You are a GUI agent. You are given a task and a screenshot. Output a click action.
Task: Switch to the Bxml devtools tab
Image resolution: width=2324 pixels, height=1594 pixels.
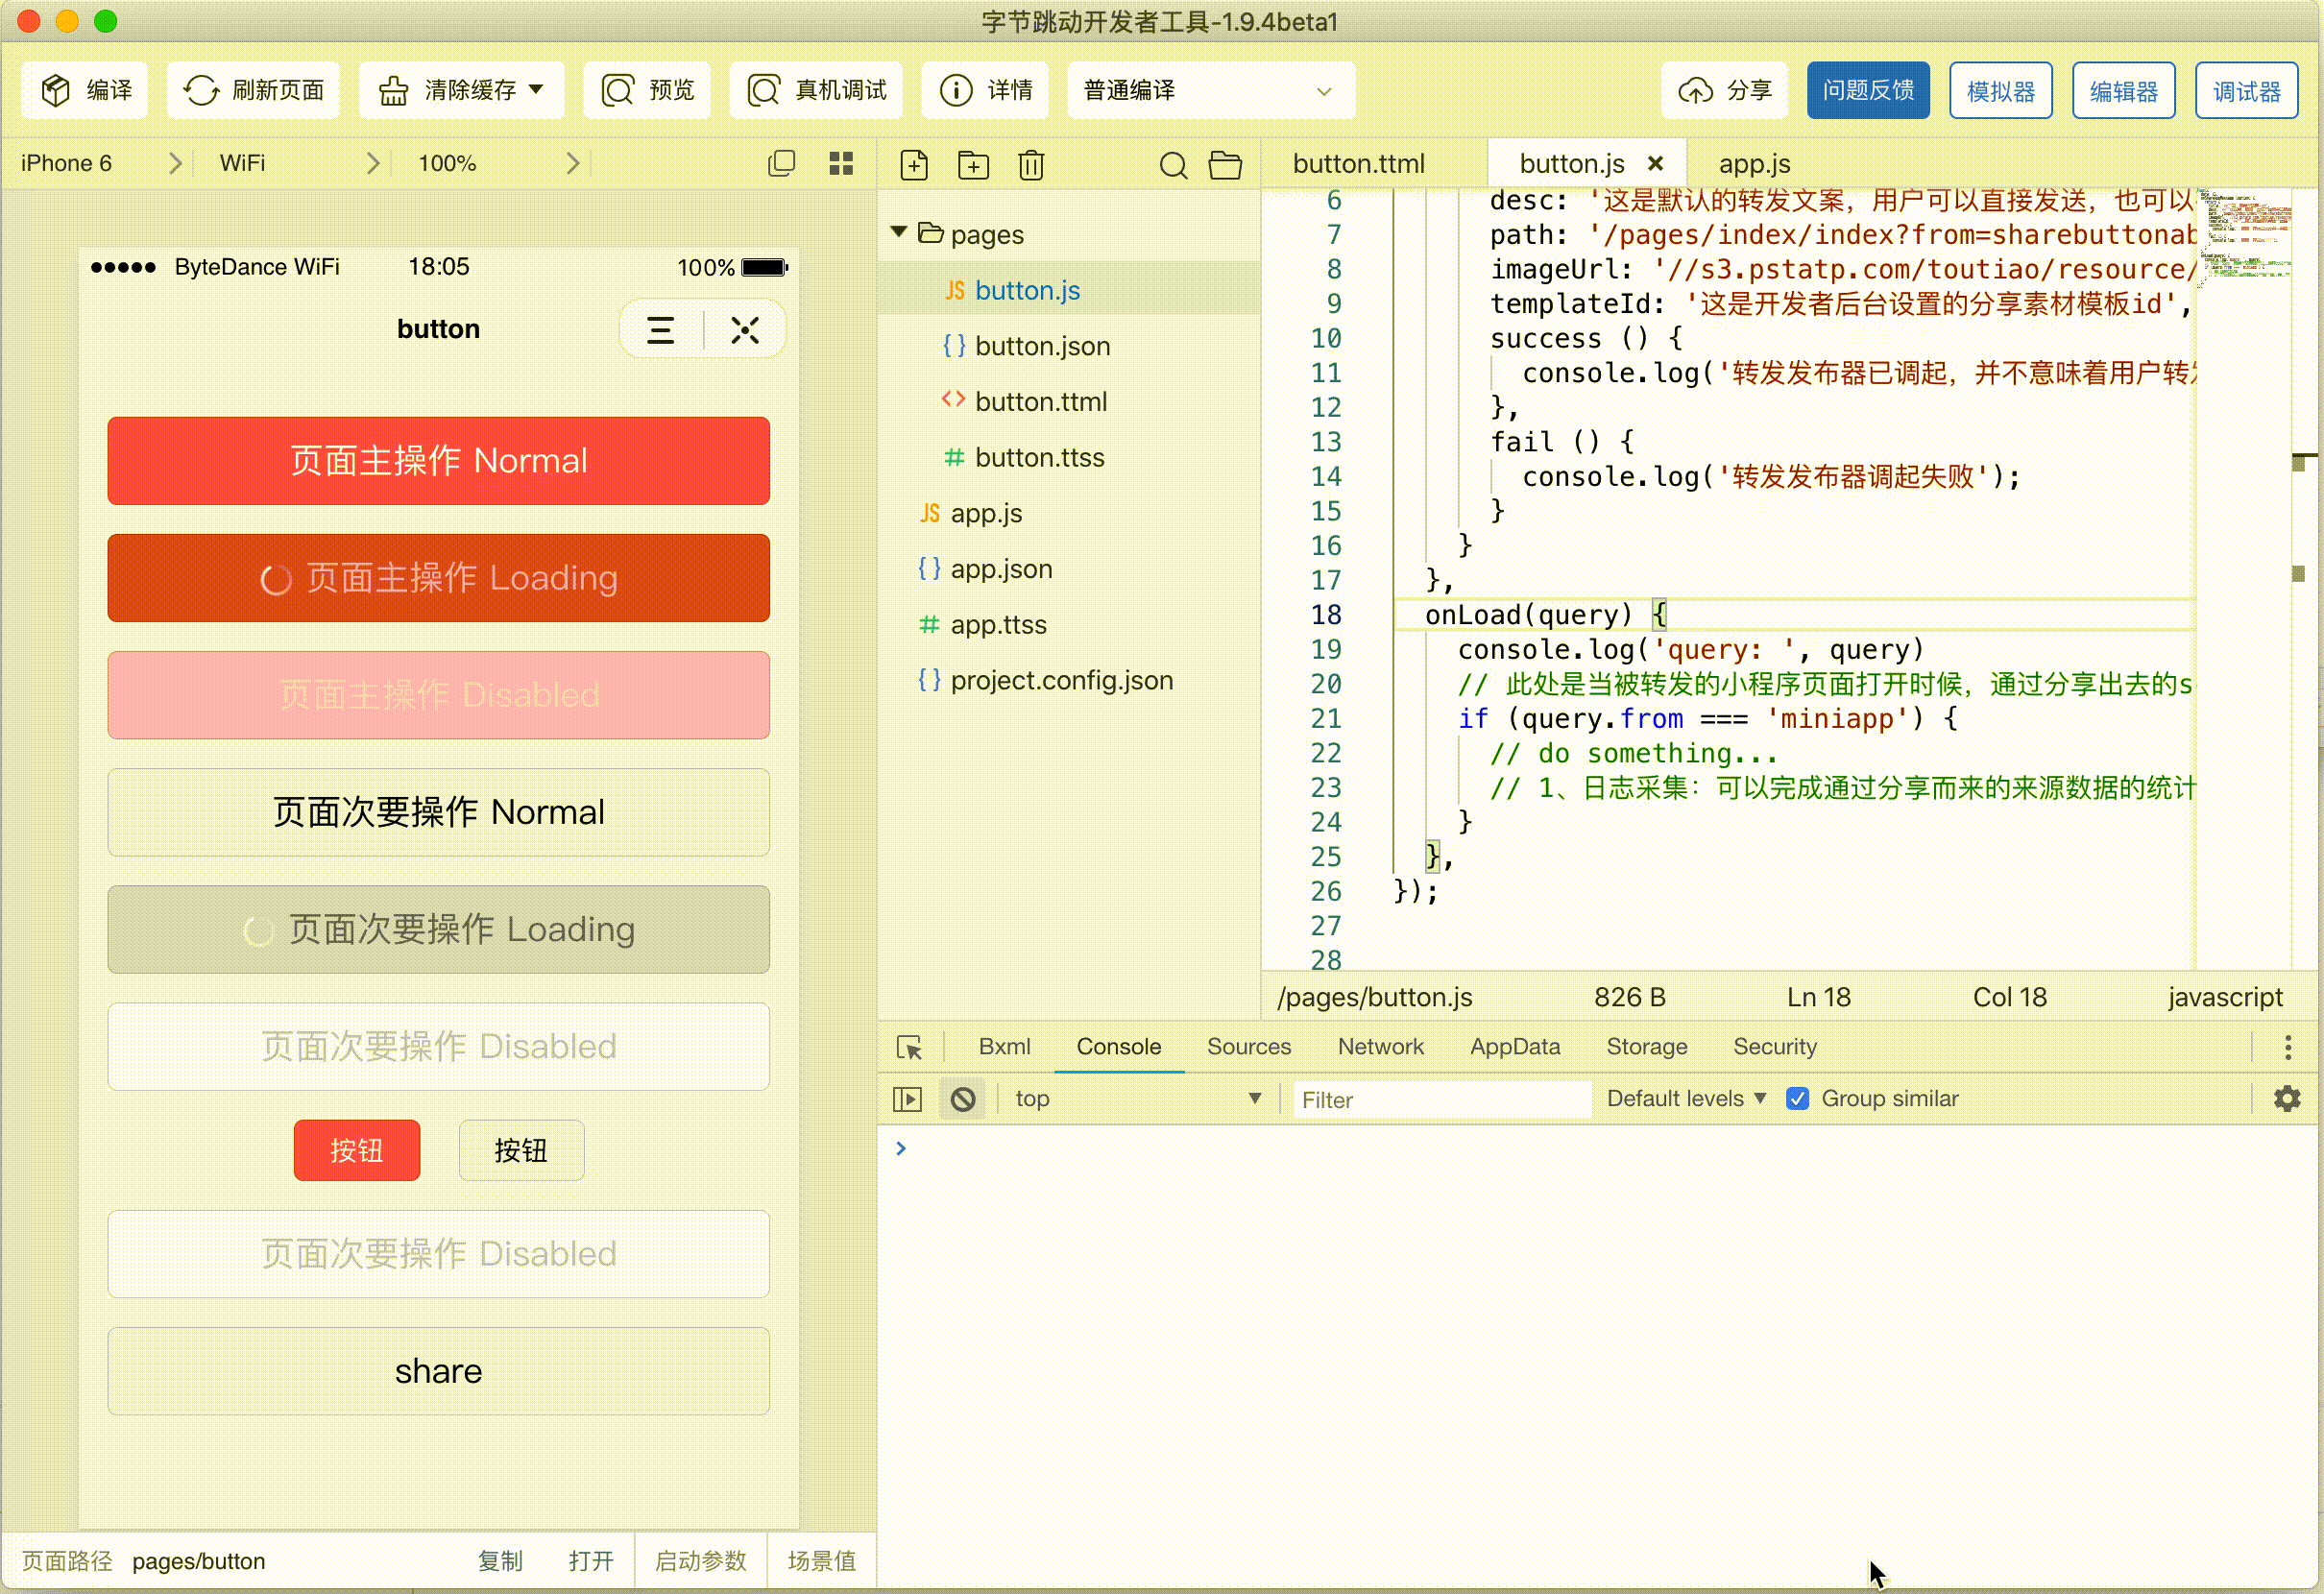[1004, 1046]
